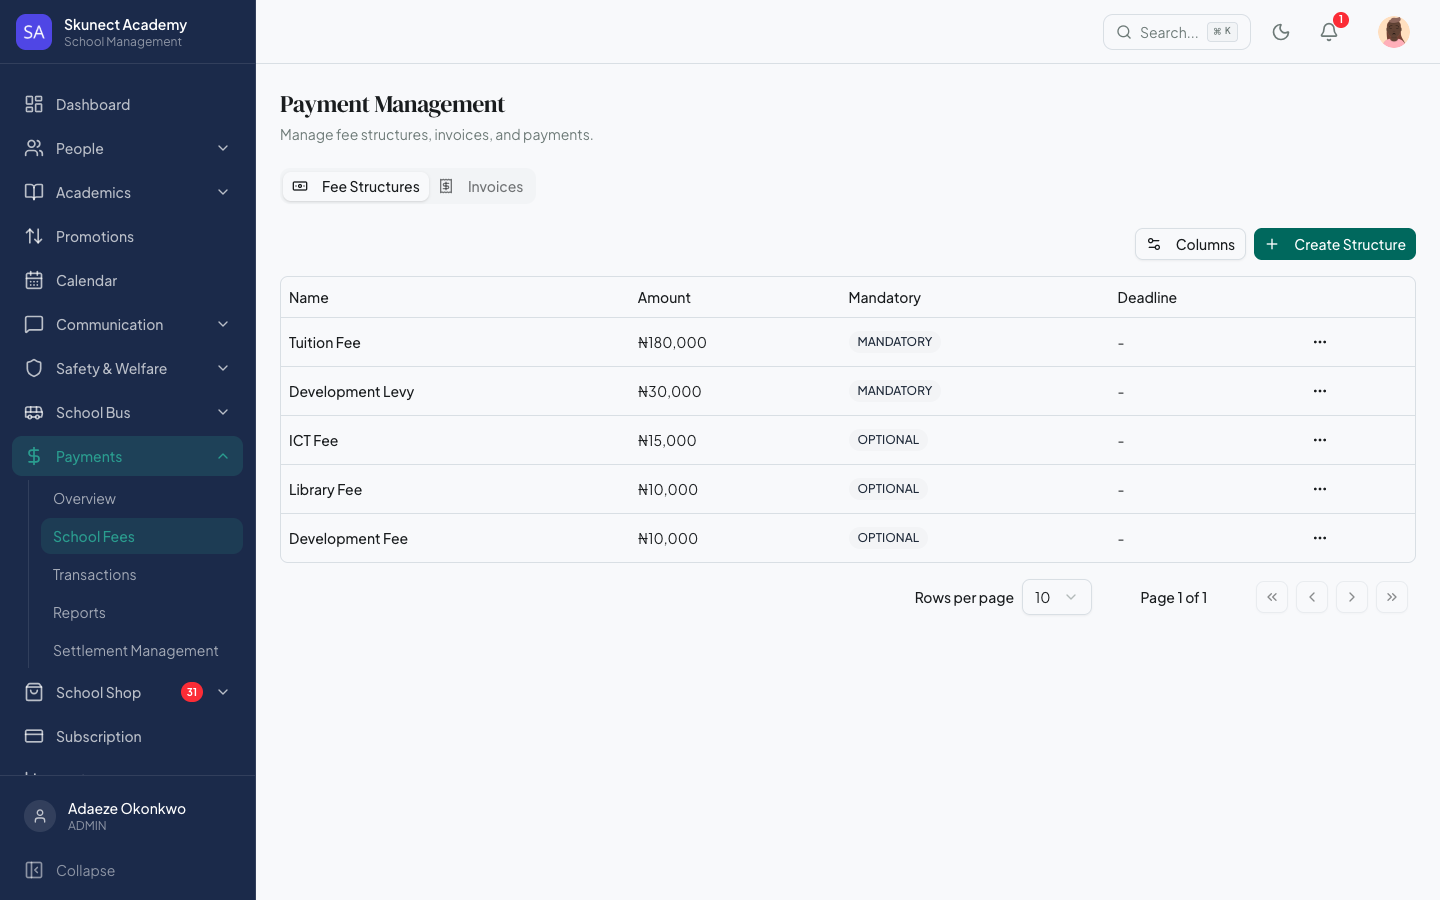Click the People users icon
1440x900 pixels.
pyautogui.click(x=34, y=148)
